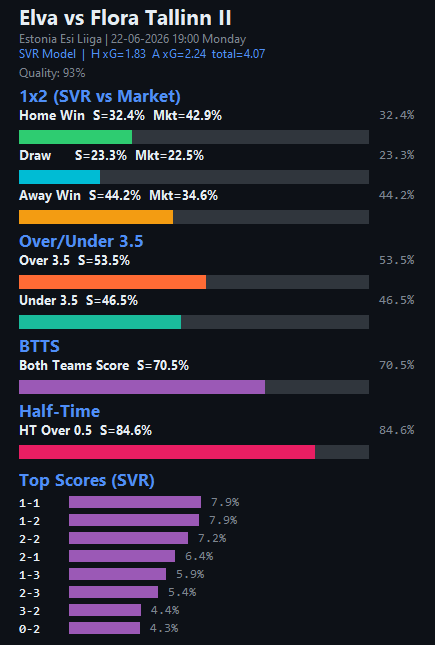Click the Half-Time section heading

[60, 411]
